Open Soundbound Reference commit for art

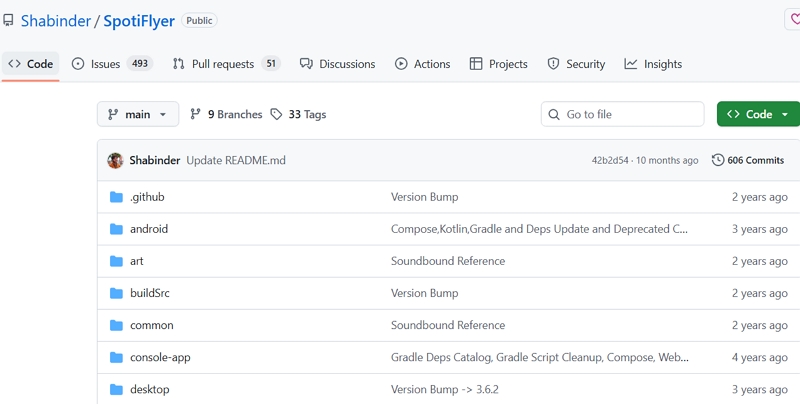pyautogui.click(x=448, y=261)
